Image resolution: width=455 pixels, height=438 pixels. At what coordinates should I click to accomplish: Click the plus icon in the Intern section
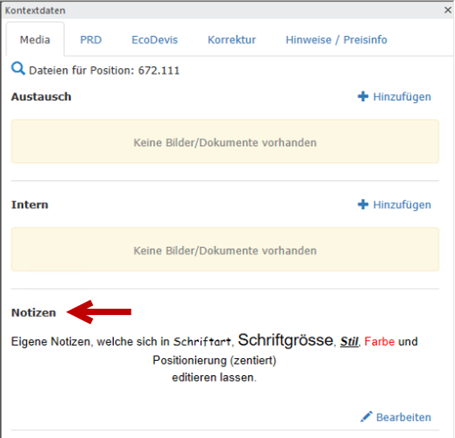363,204
